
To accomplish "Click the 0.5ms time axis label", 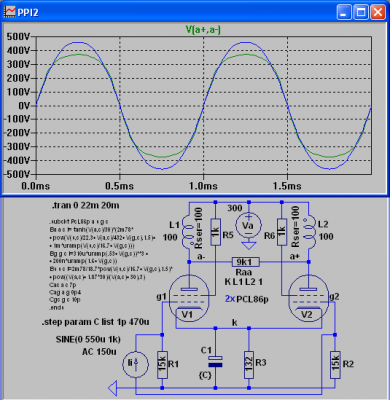I will tap(119, 186).
